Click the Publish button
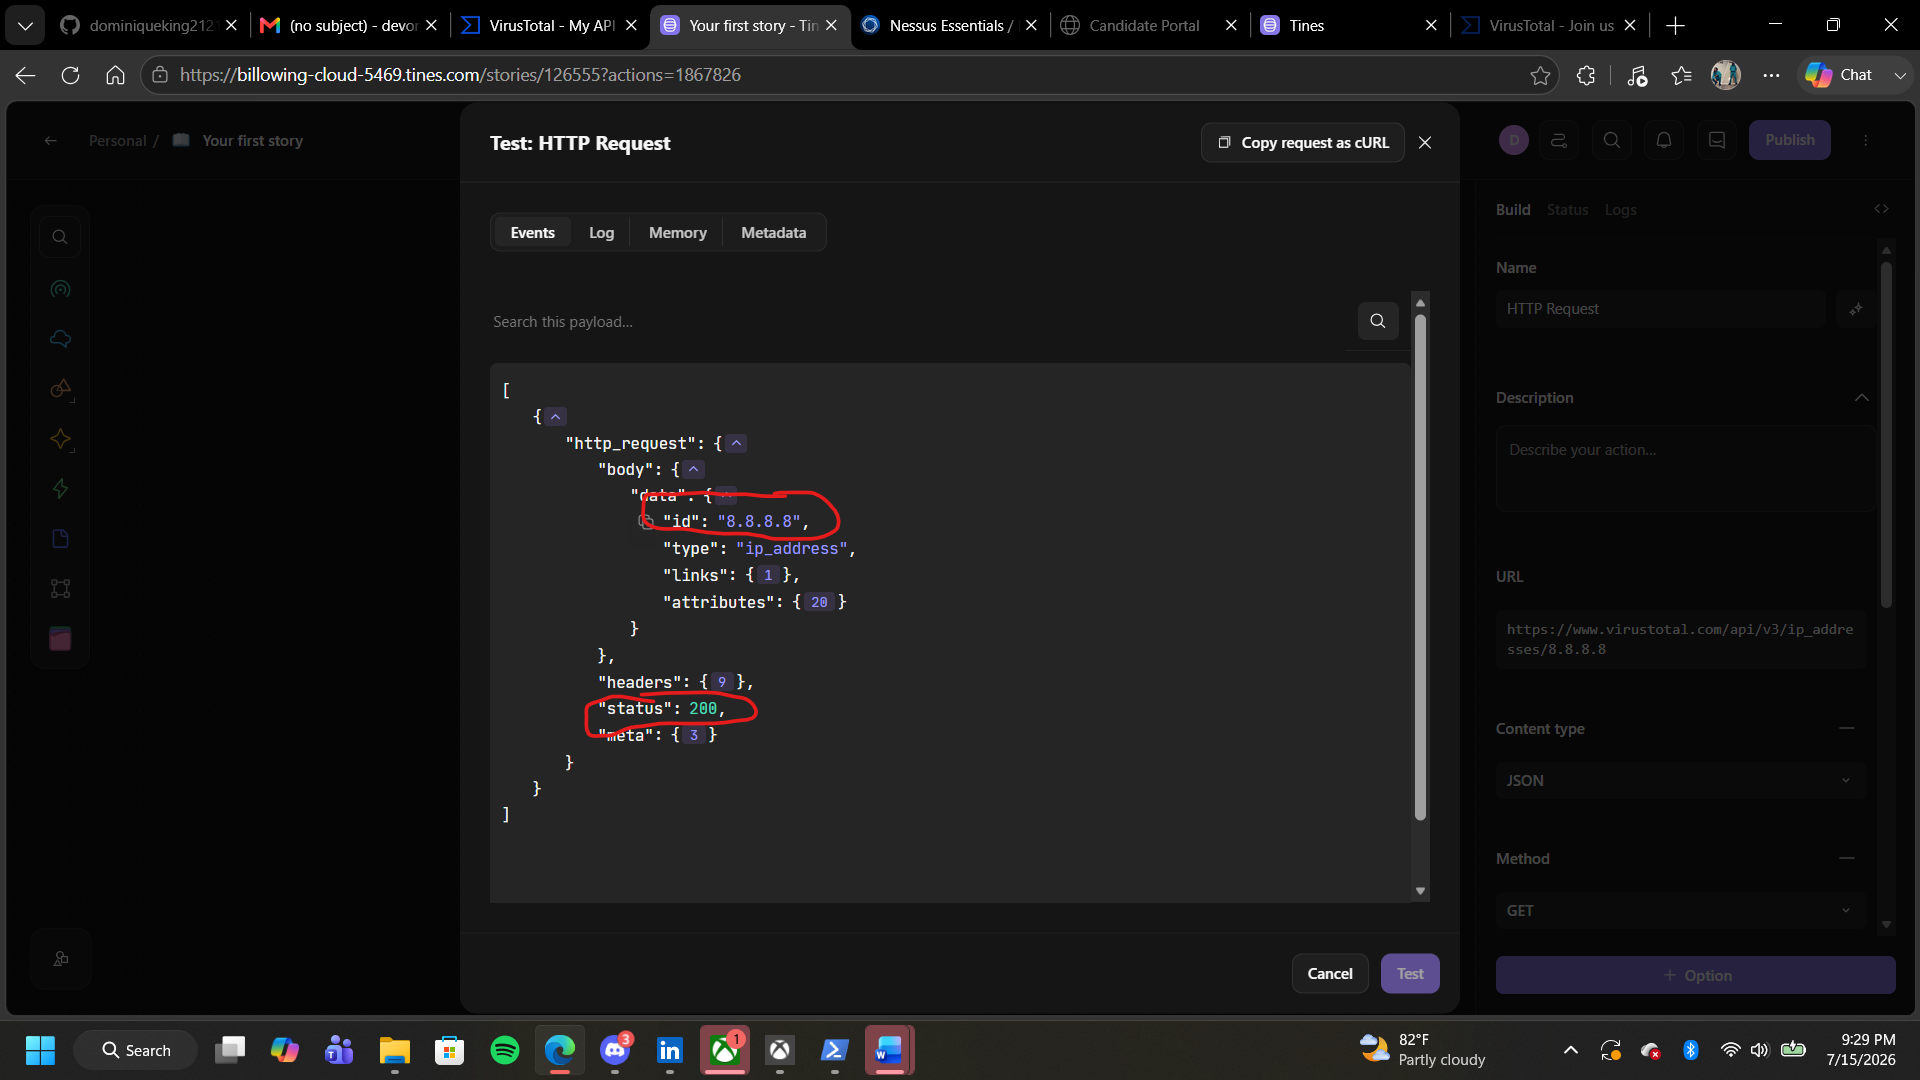 [1789, 140]
